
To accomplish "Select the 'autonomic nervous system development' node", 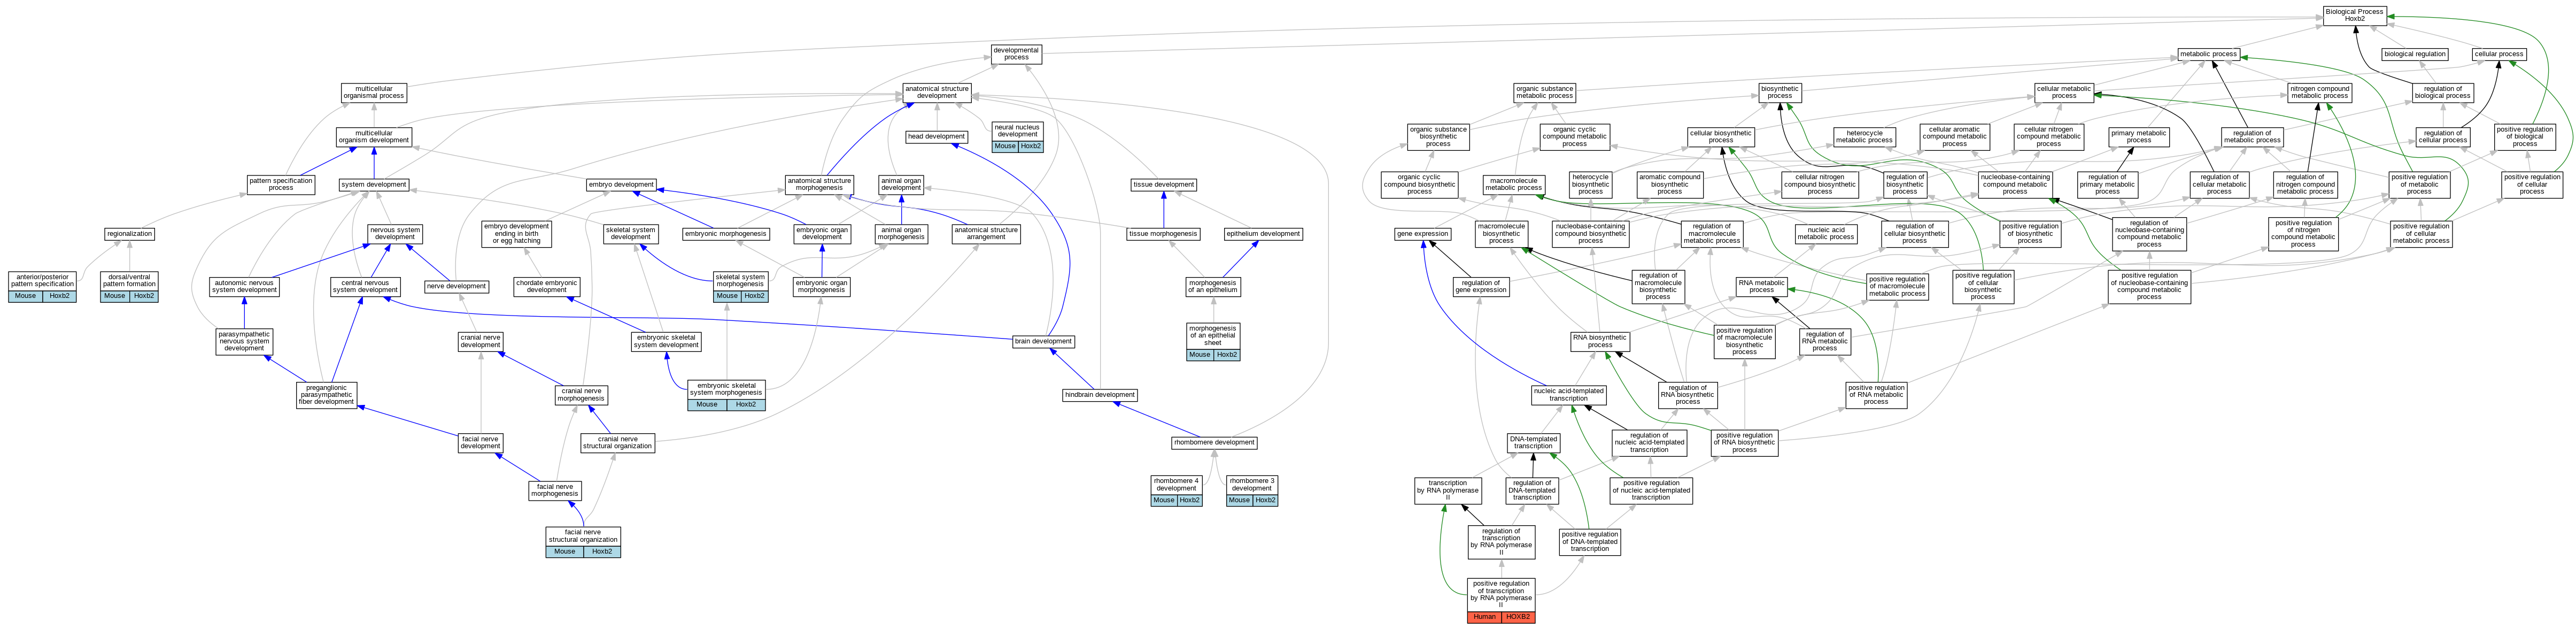I will point(245,287).
